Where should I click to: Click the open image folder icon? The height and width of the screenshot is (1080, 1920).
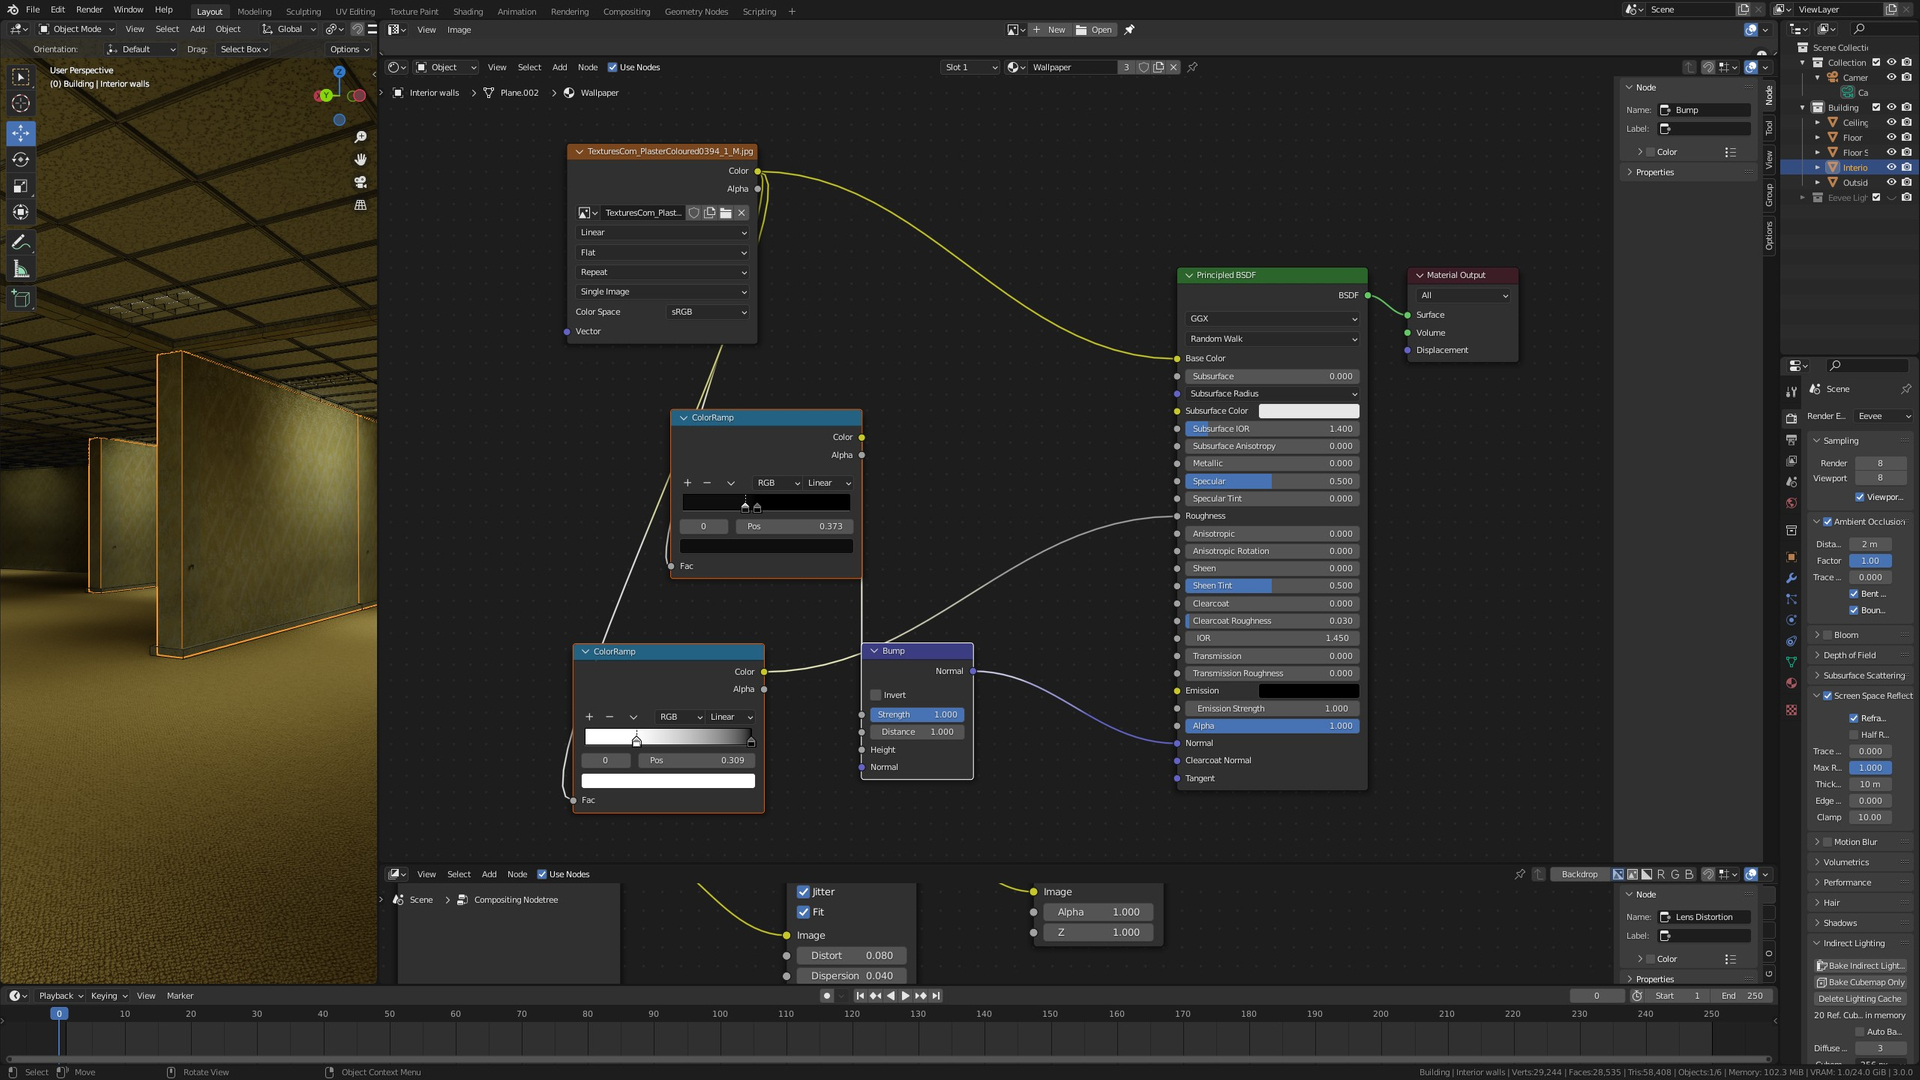[726, 213]
